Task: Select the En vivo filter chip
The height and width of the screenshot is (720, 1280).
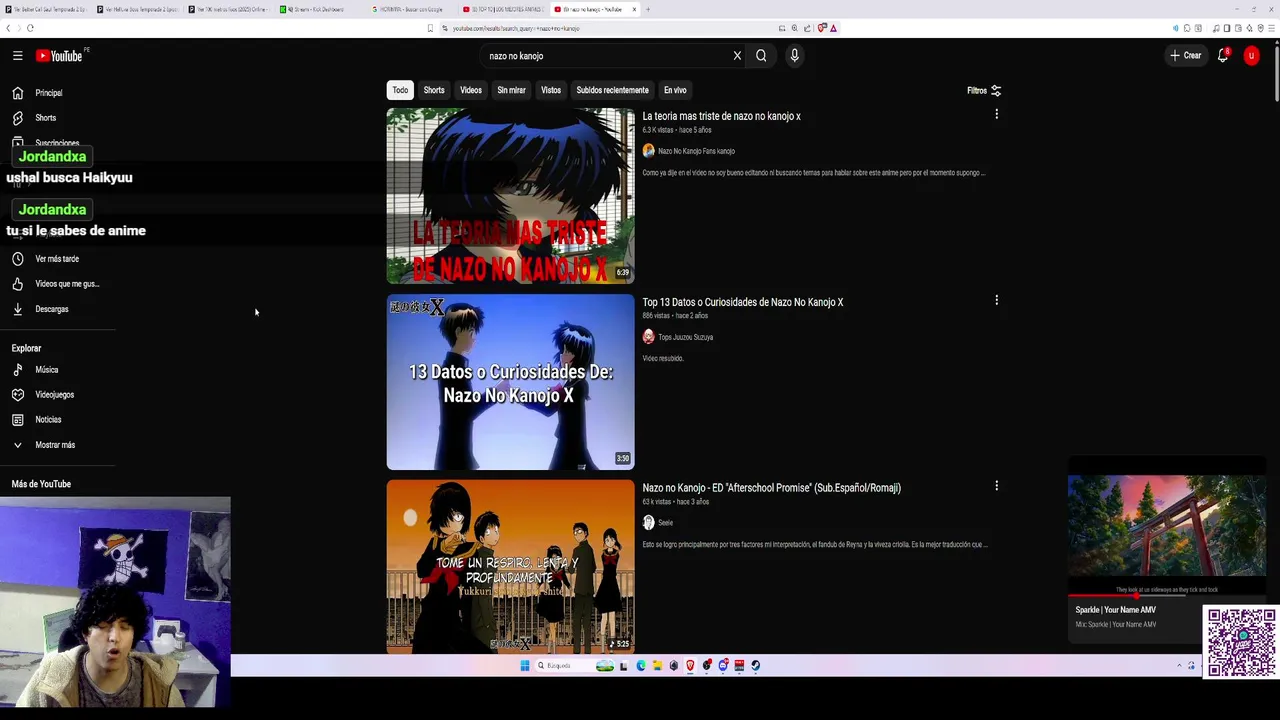Action: pyautogui.click(x=675, y=90)
